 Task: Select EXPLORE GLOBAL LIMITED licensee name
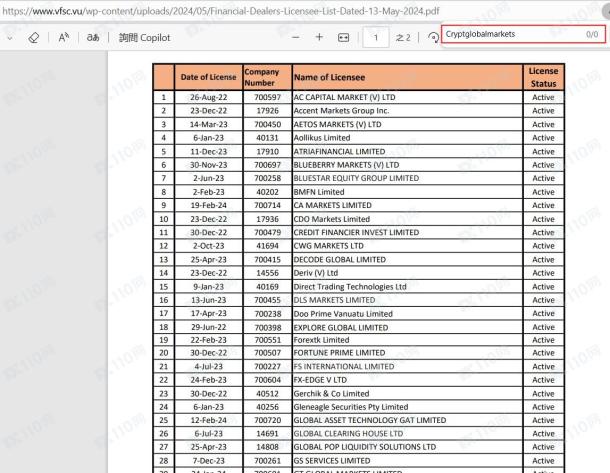pyautogui.click(x=341, y=328)
